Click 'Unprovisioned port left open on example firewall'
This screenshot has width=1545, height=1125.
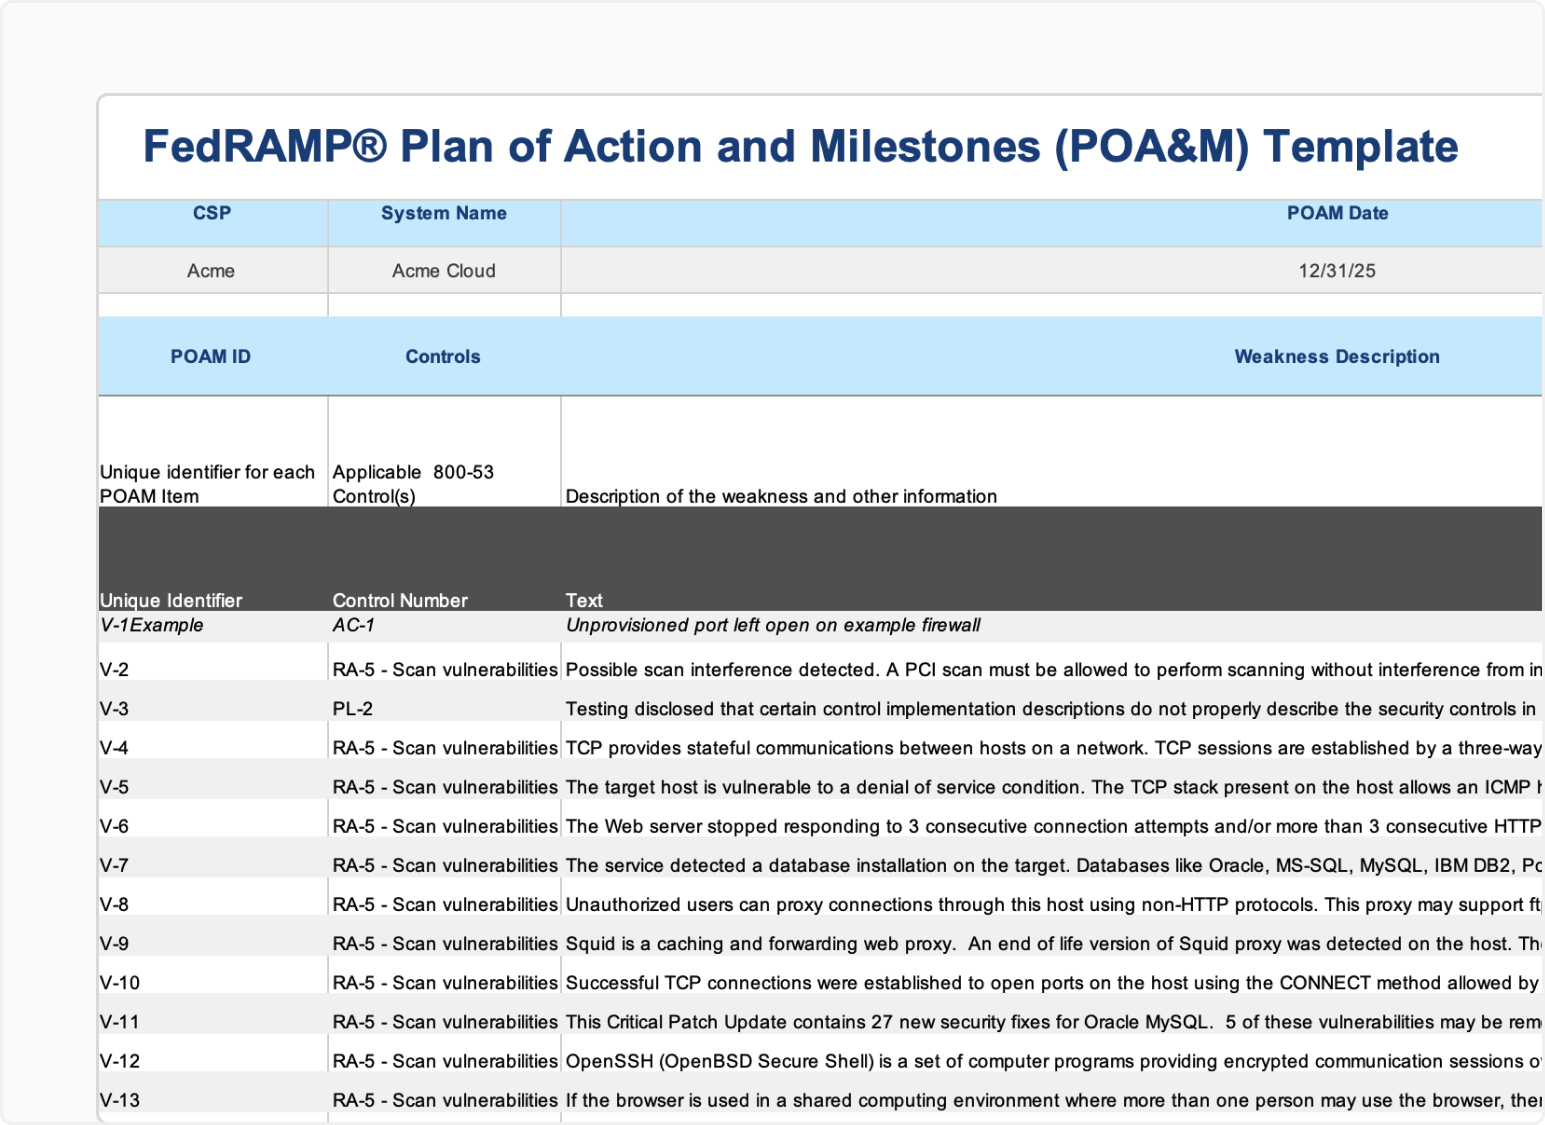point(773,625)
